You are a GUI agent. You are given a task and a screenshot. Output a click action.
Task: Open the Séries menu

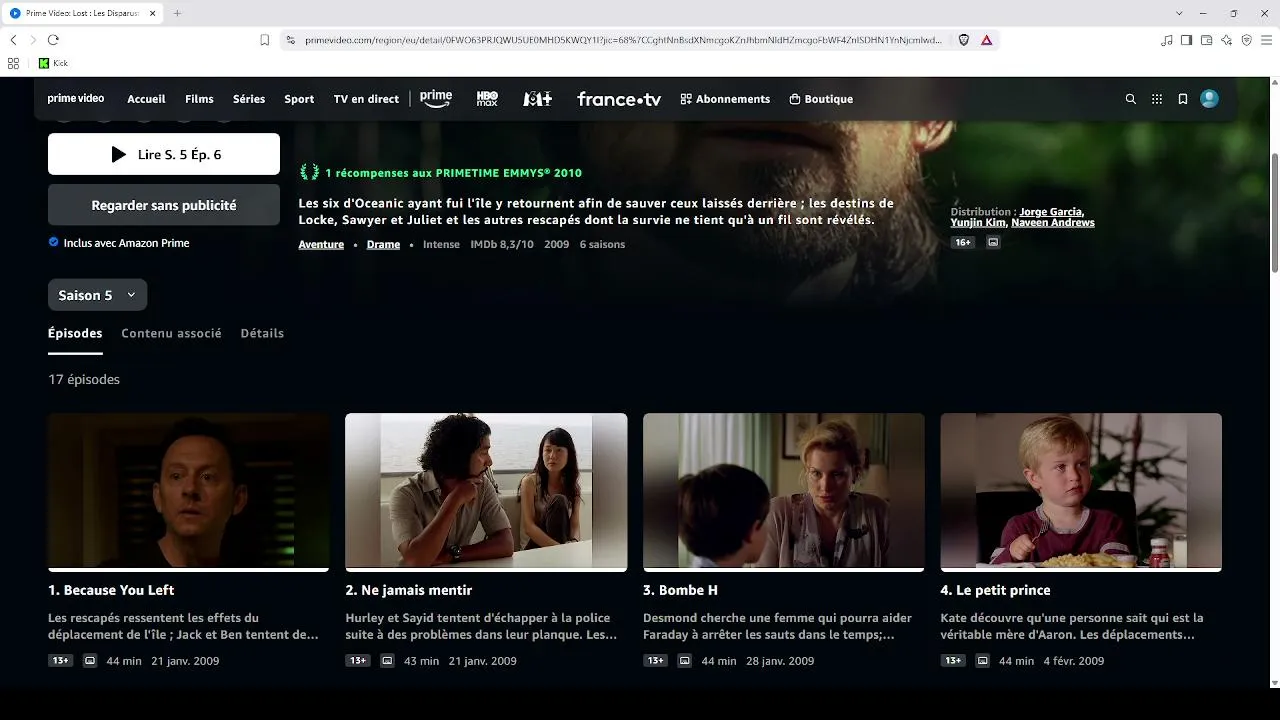[249, 99]
